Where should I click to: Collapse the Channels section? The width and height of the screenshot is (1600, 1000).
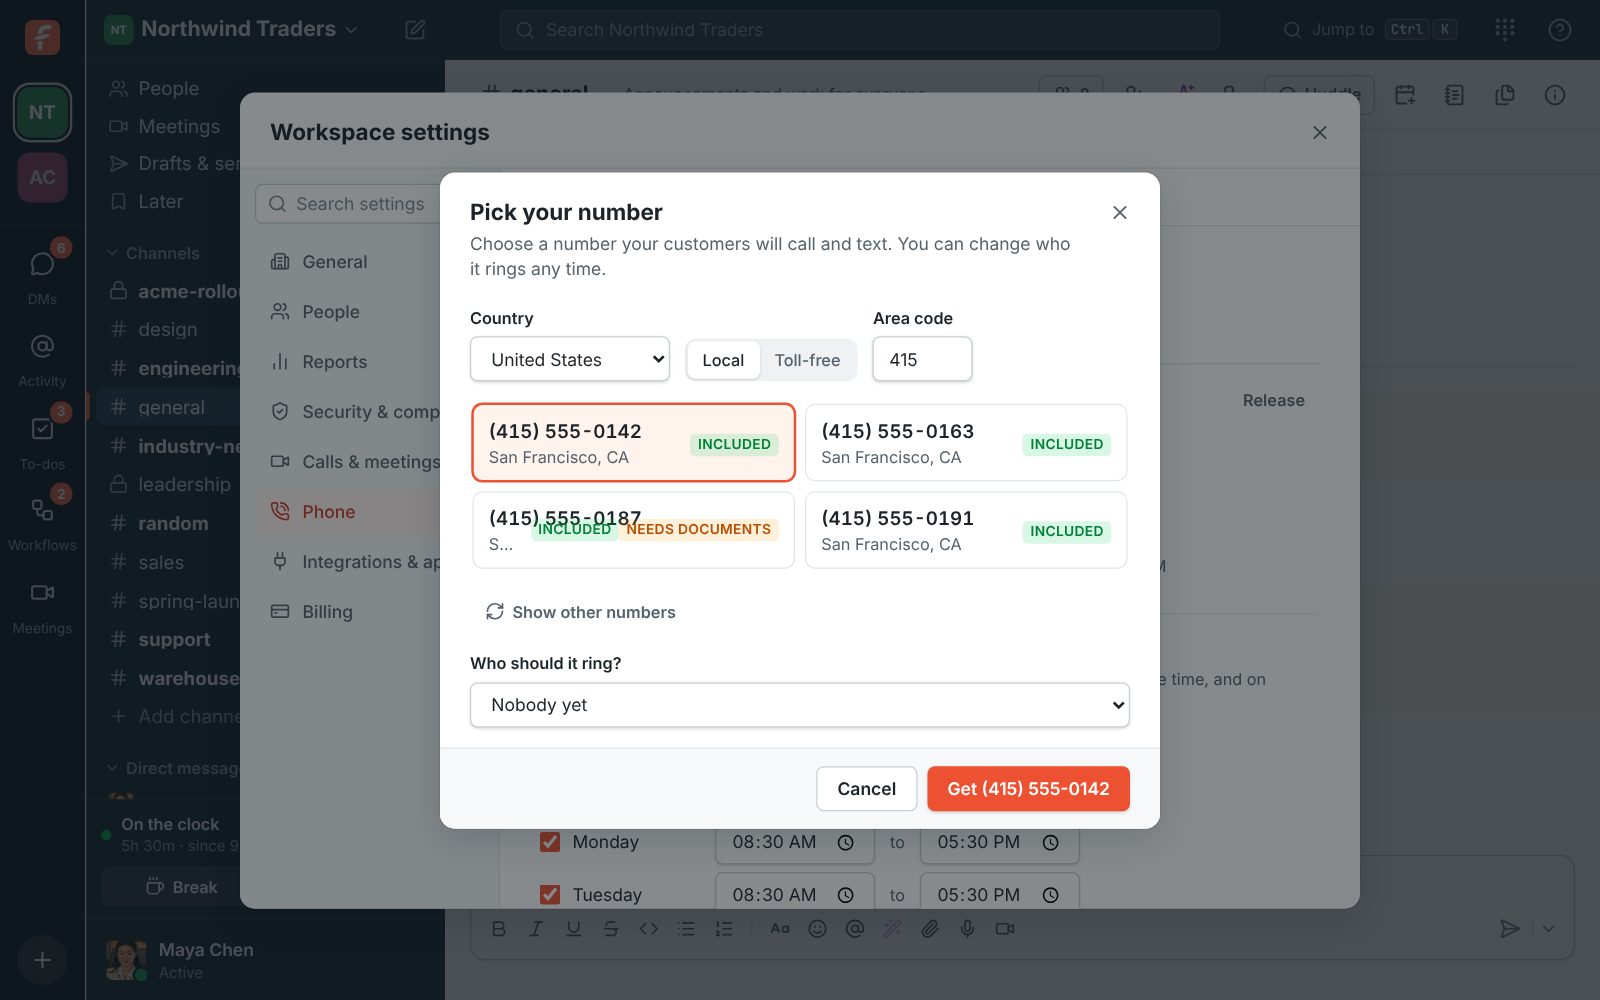click(154, 253)
